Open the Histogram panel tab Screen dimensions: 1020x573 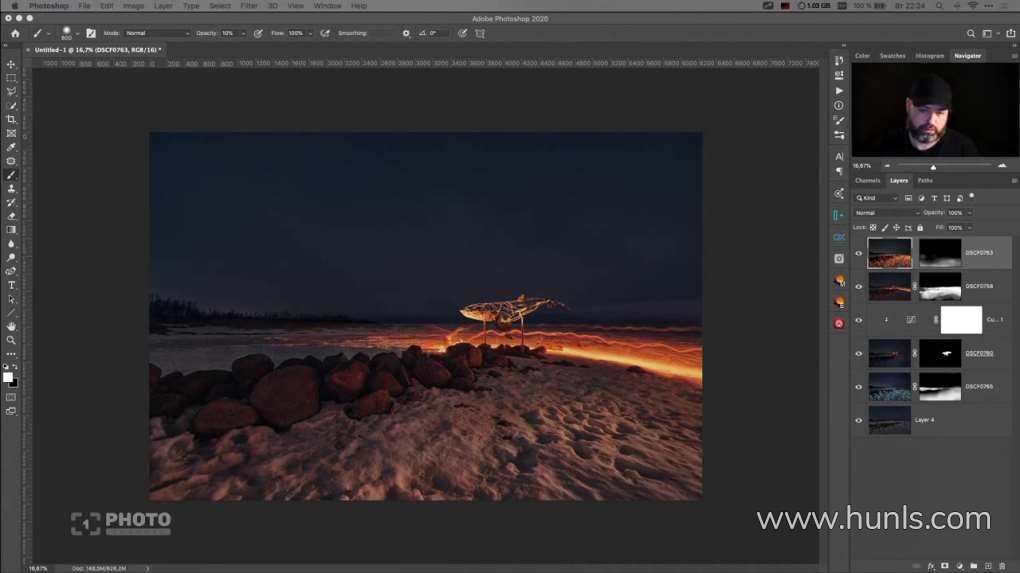929,56
